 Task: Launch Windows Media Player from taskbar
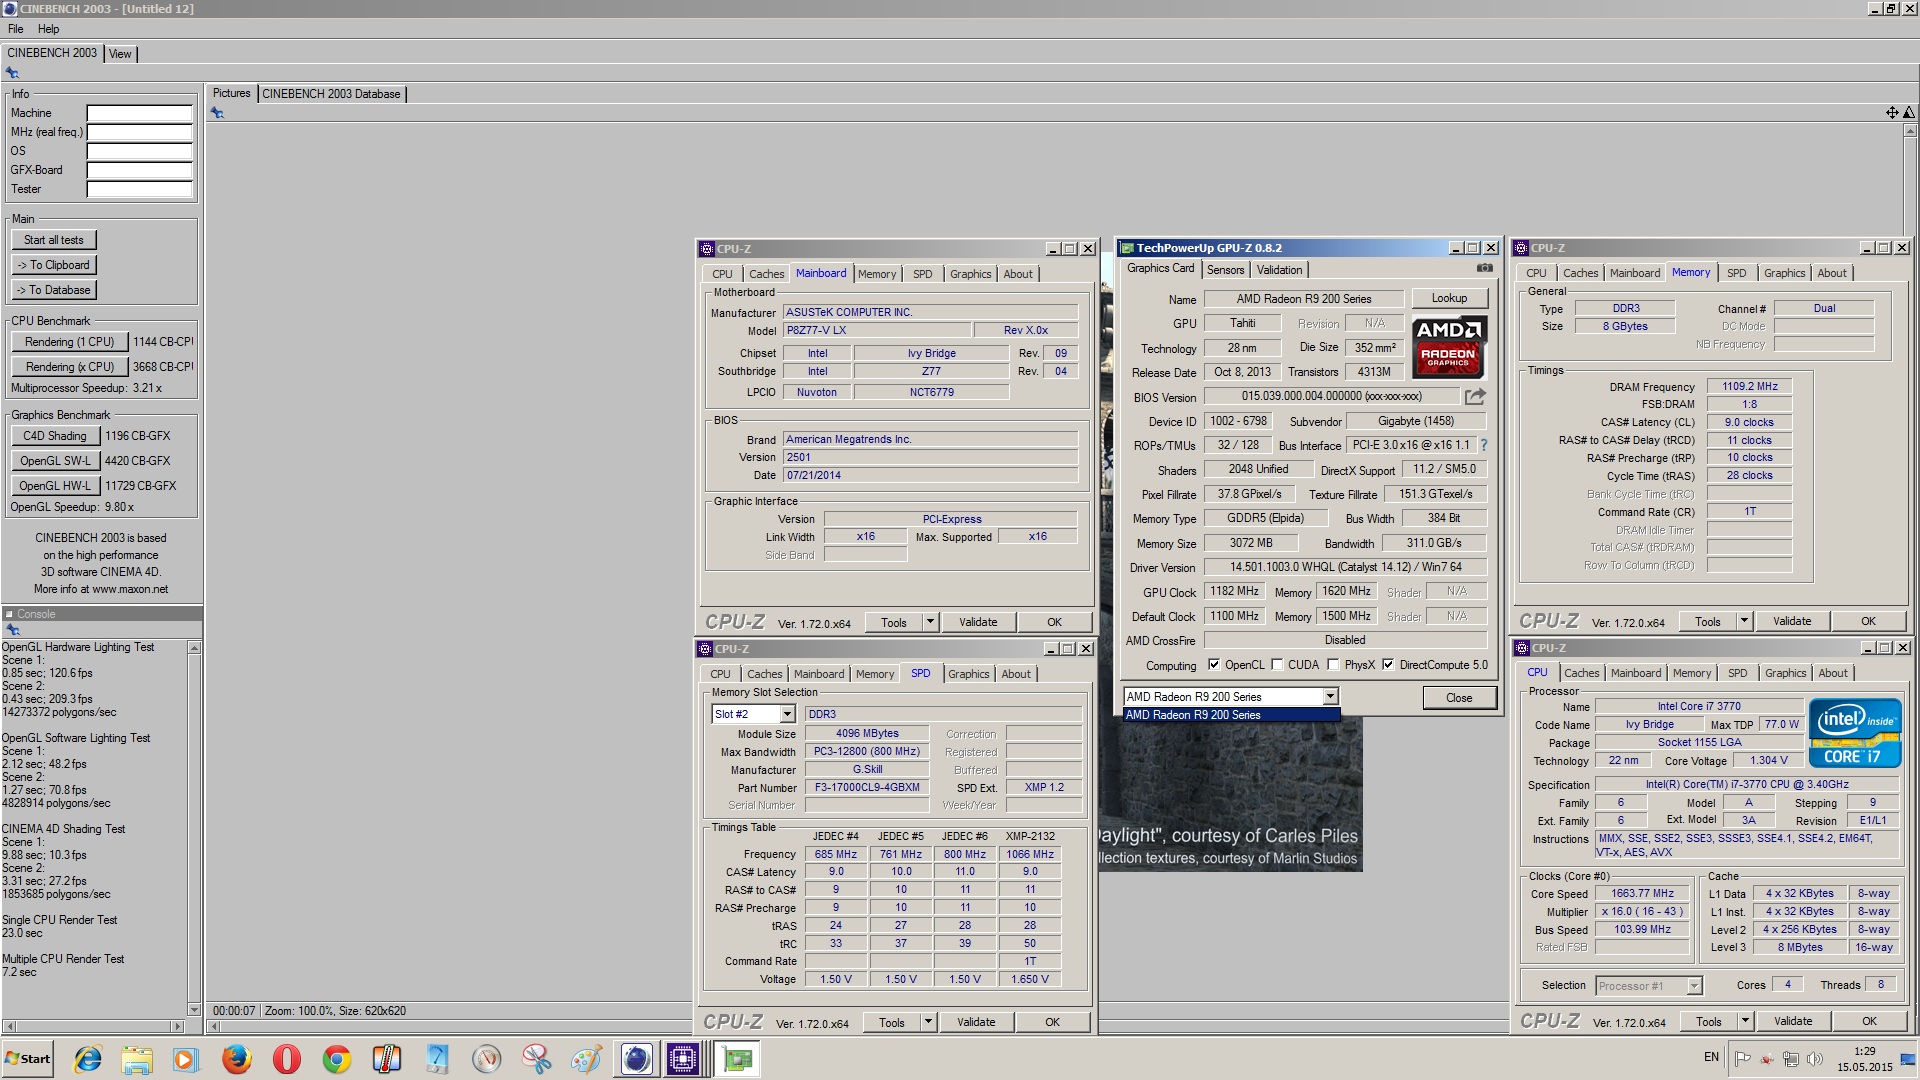coord(186,1059)
